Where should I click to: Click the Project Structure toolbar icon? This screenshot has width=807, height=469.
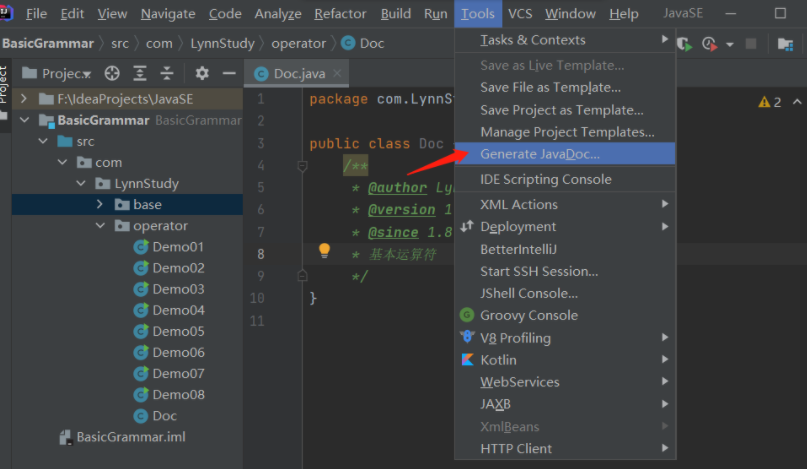(785, 44)
